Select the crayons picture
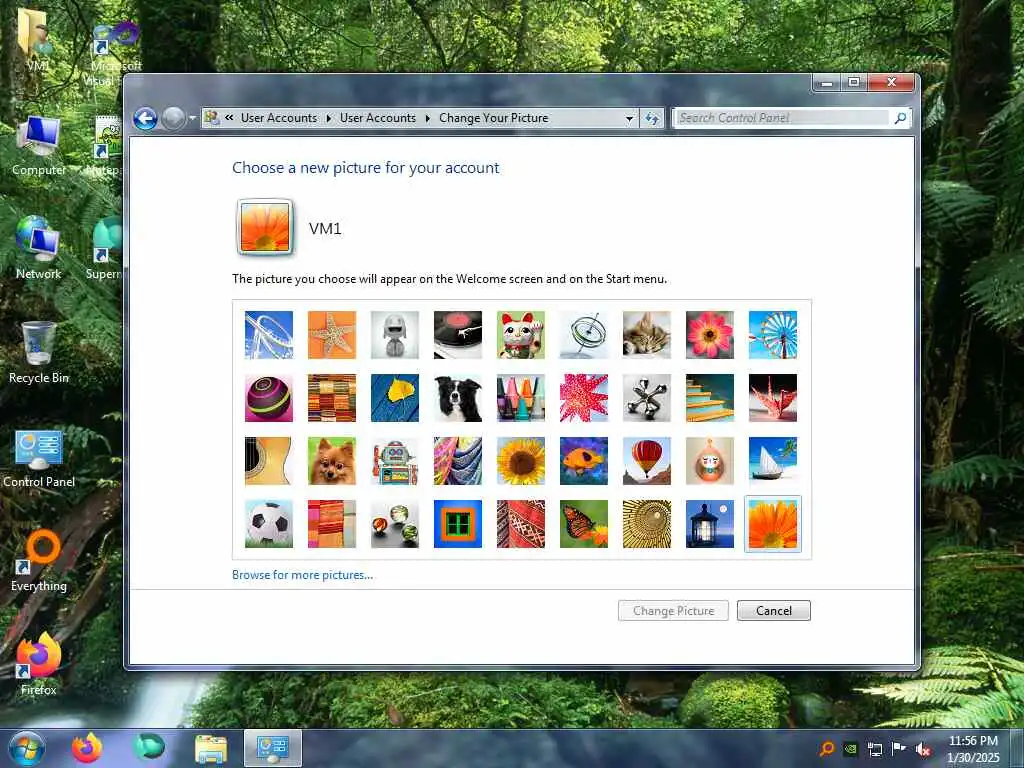 (x=520, y=398)
